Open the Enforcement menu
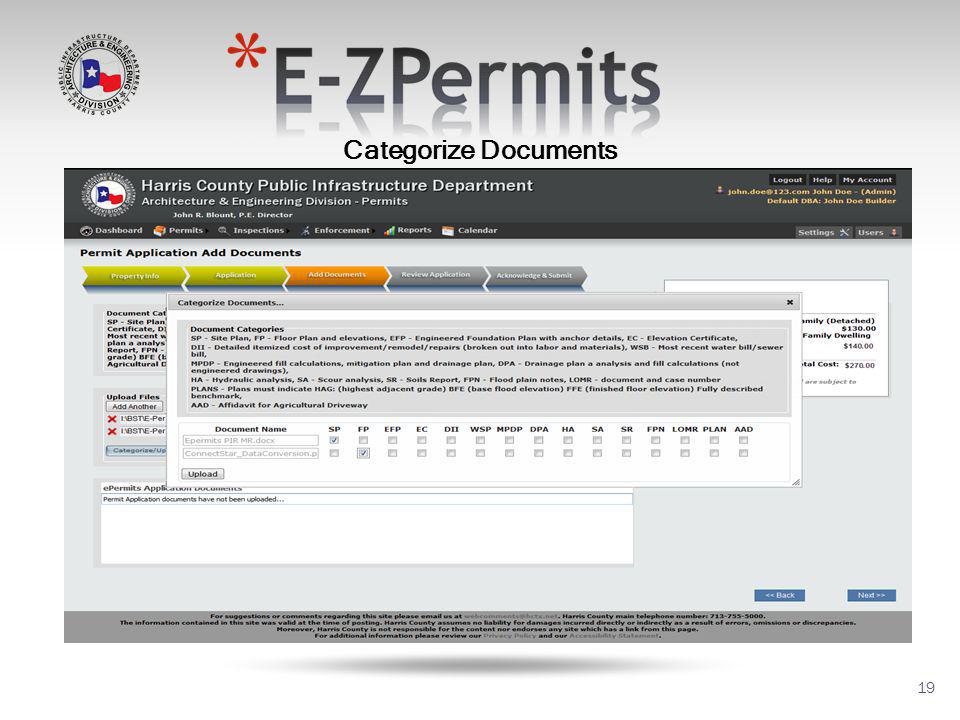Image resolution: width=960 pixels, height=720 pixels. click(x=336, y=231)
